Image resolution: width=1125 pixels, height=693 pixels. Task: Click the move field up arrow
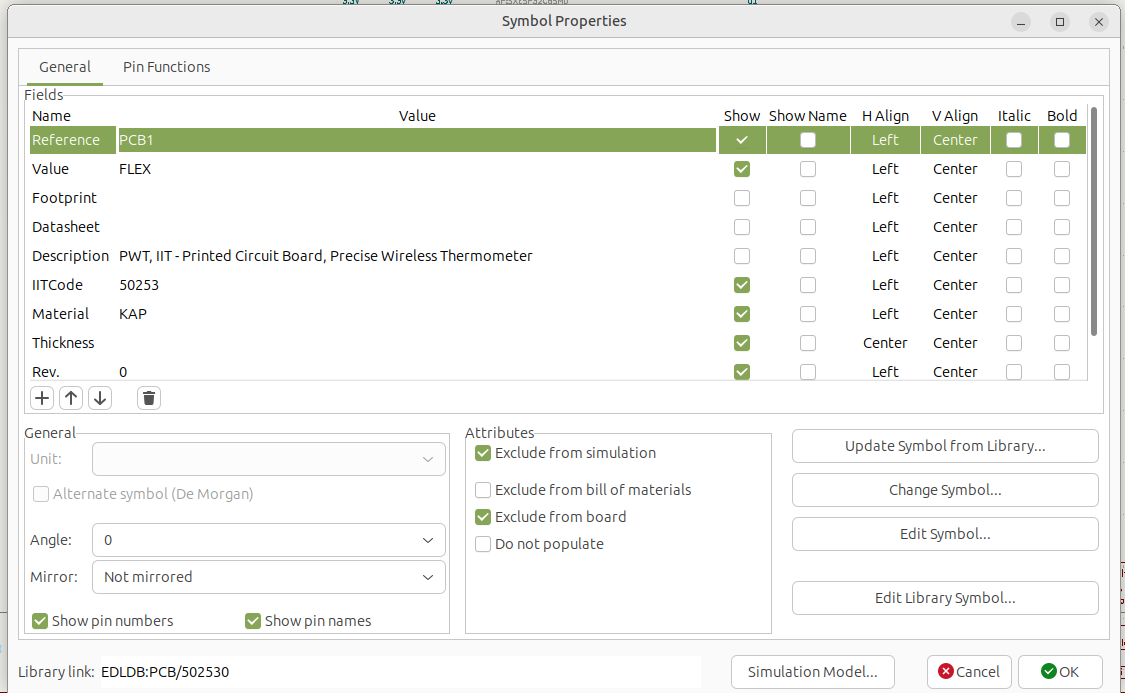pos(71,398)
